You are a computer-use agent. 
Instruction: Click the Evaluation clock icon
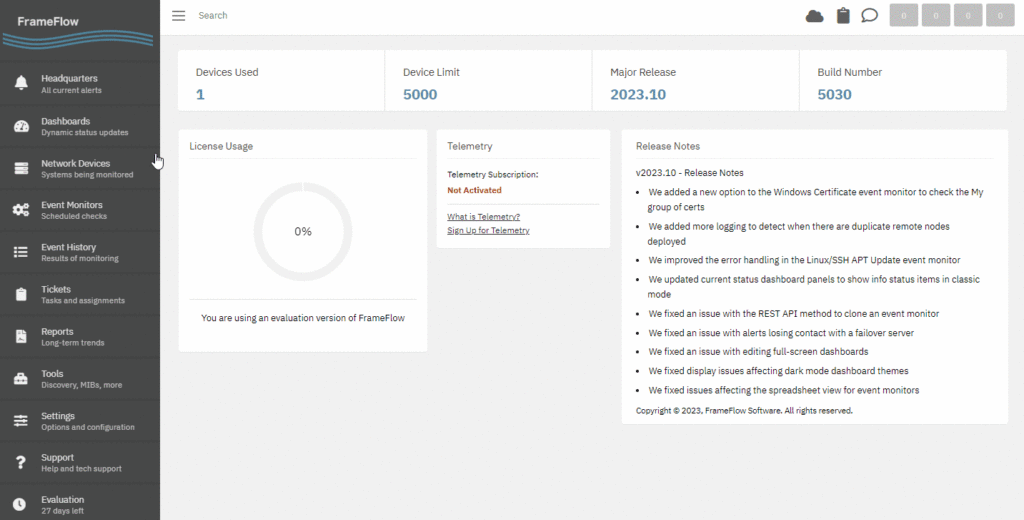click(x=20, y=504)
